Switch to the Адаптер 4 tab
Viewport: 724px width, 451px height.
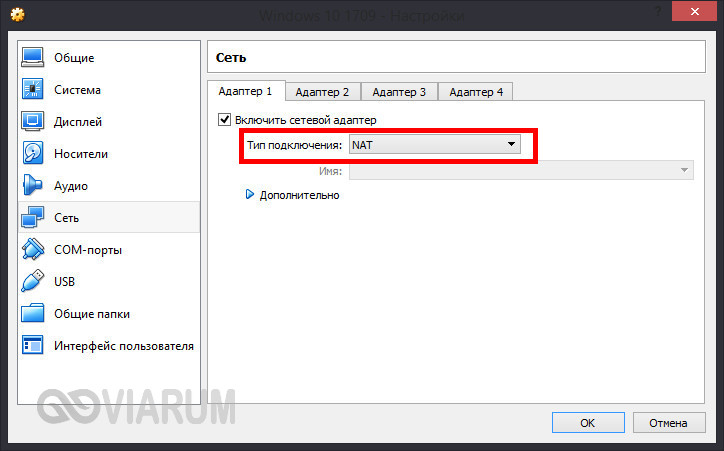pos(476,92)
